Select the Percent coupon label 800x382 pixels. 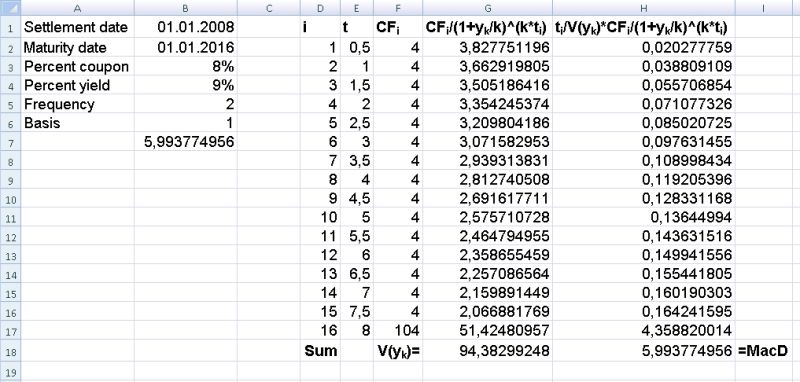point(78,67)
